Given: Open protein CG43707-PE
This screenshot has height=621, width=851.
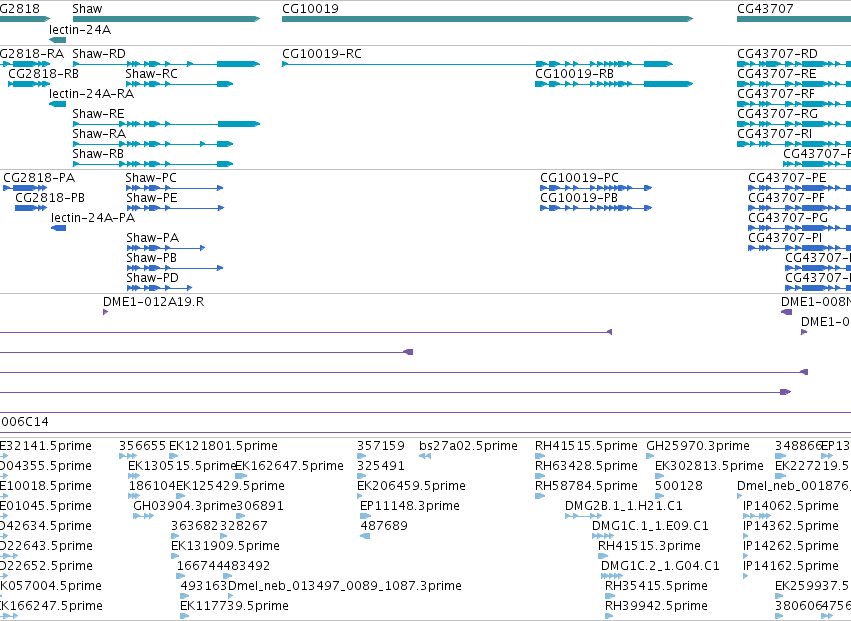Looking at the screenshot, I should pos(787,178).
